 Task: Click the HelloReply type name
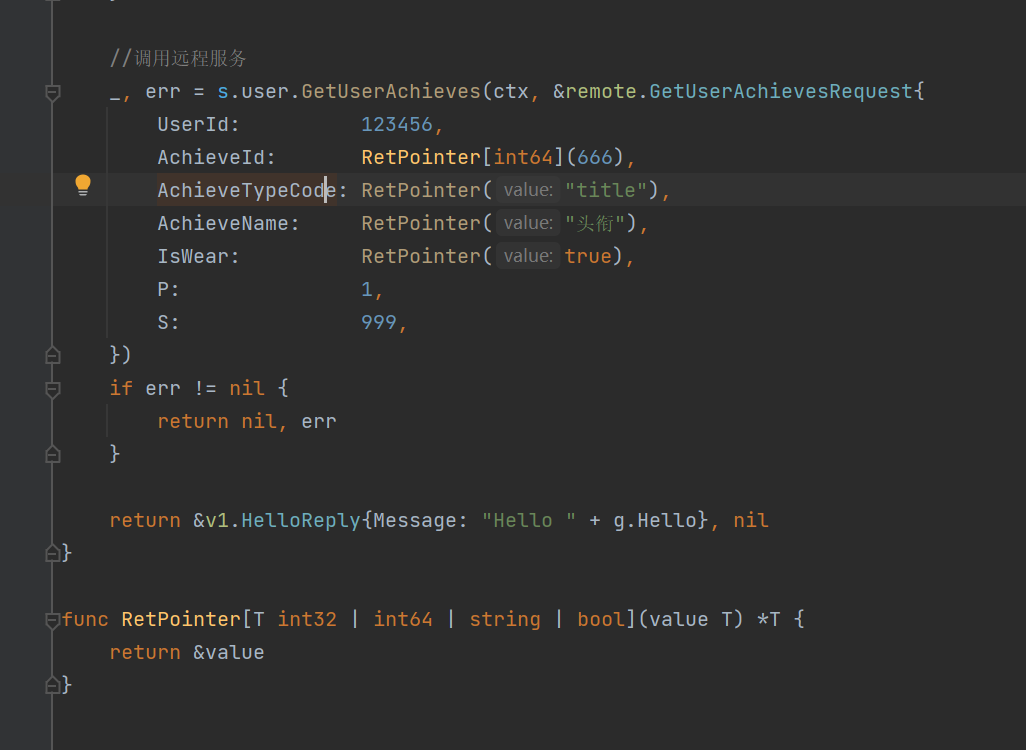click(300, 520)
